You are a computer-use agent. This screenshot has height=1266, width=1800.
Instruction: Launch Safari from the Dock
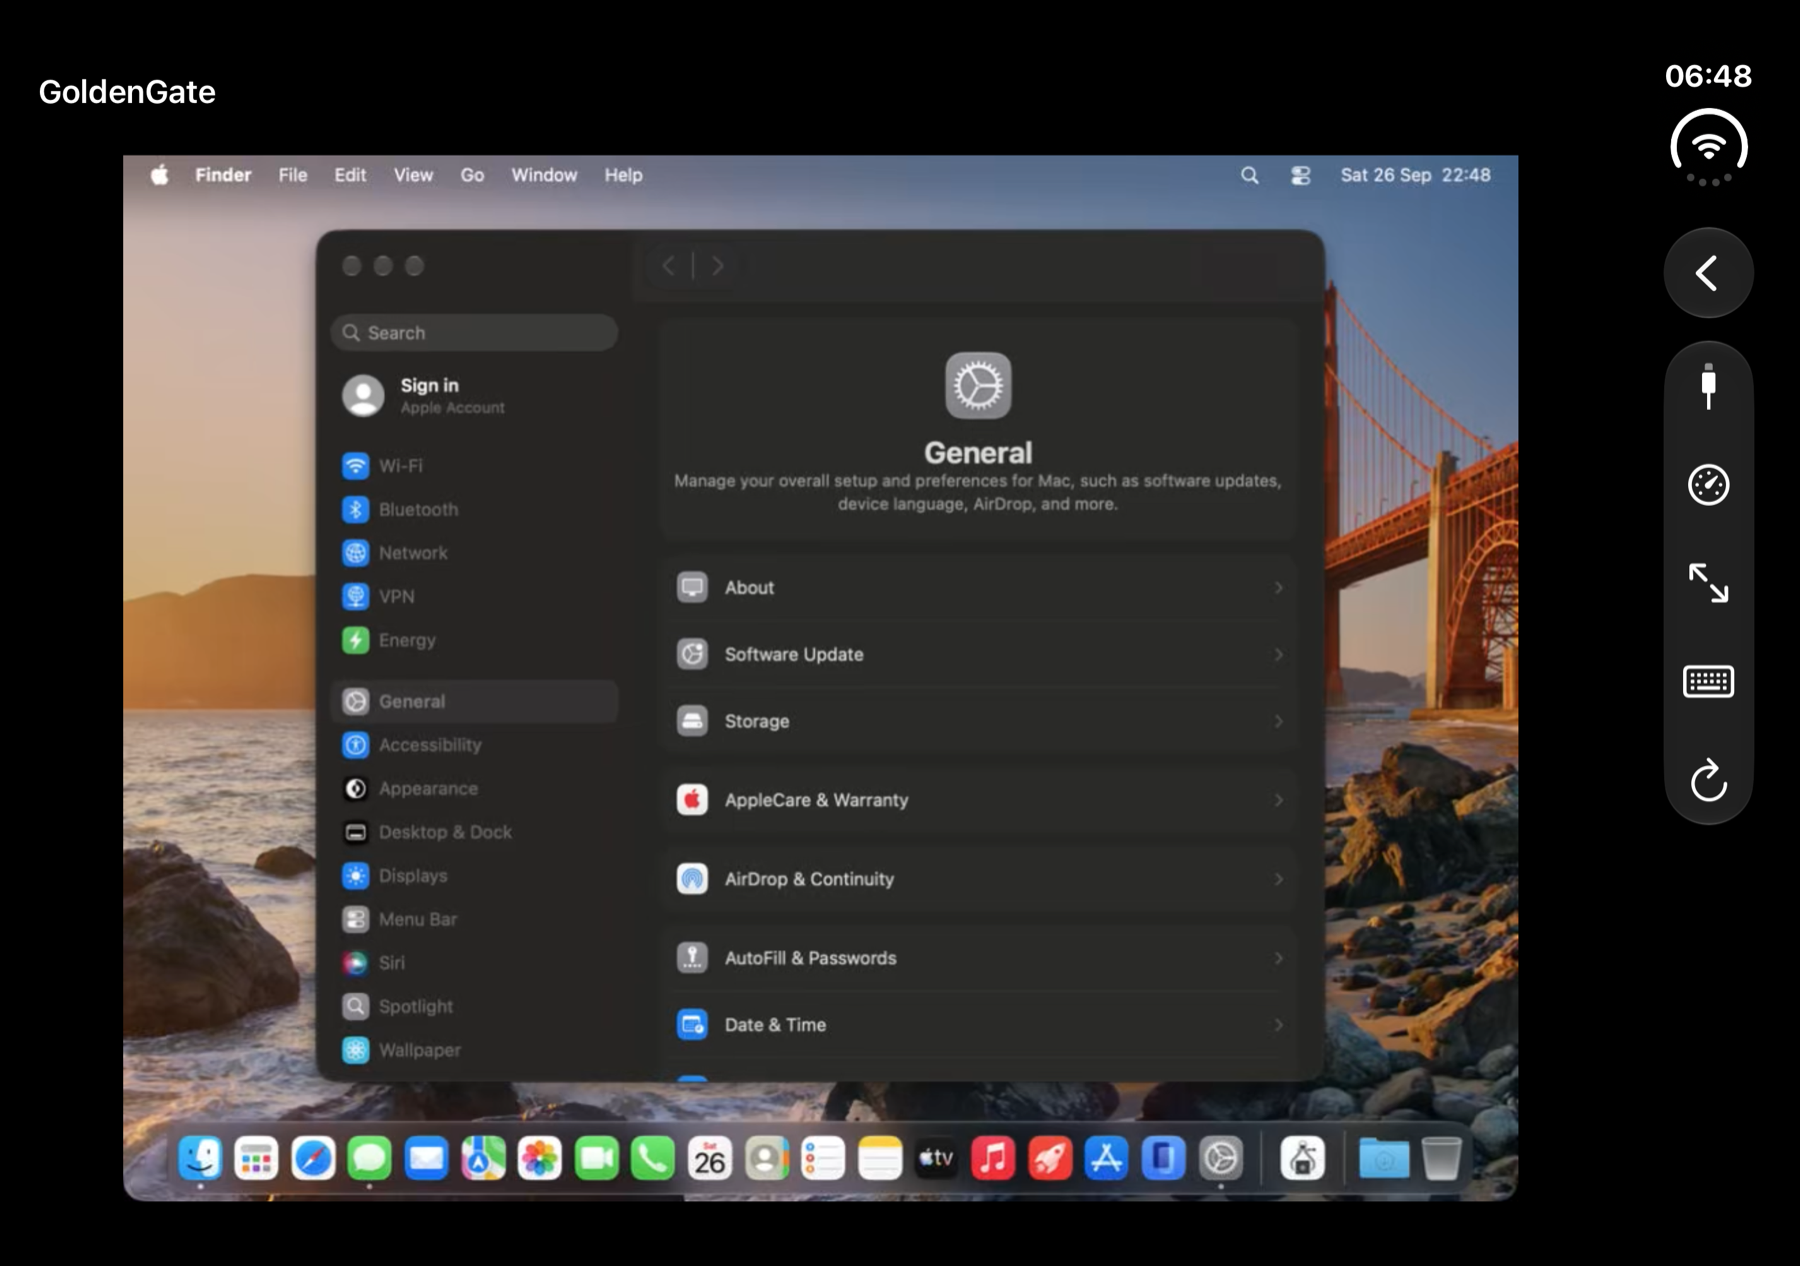pos(313,1158)
